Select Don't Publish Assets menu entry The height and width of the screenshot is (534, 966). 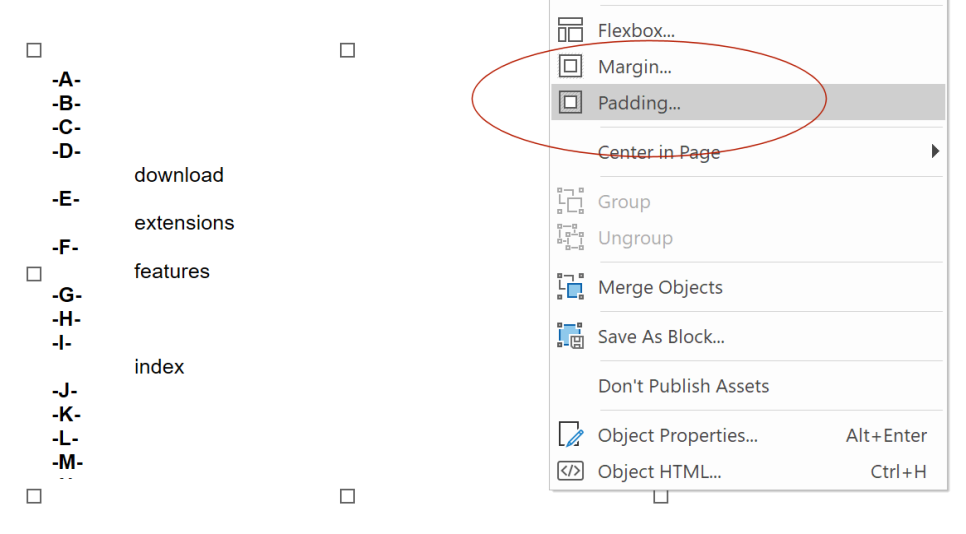748,386
